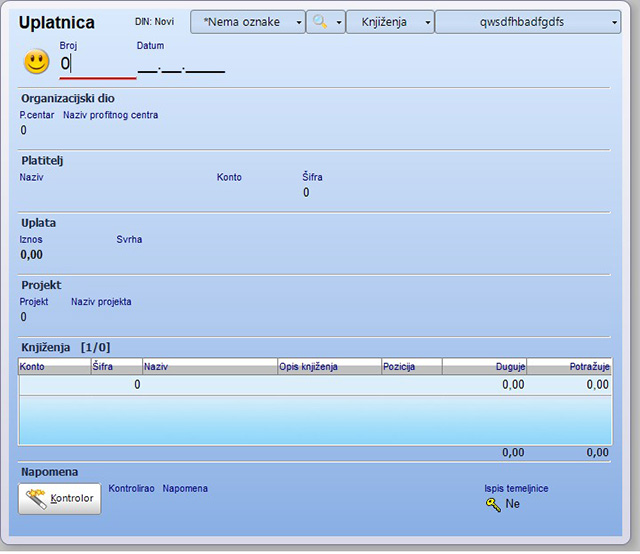Open the '*Nema oznake' dropdown

click(247, 22)
